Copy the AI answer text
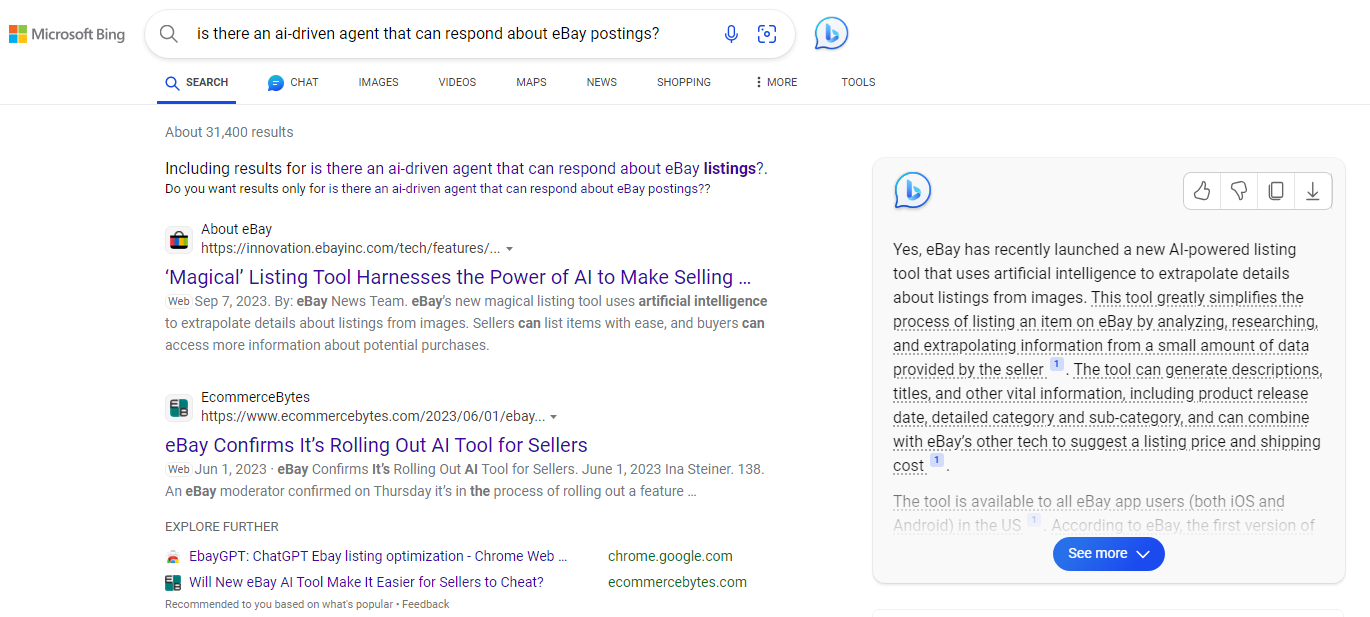Image resolution: width=1370 pixels, height=617 pixels. (x=1276, y=191)
